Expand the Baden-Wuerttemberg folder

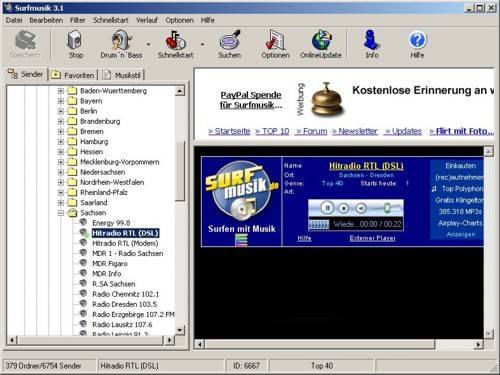point(61,91)
